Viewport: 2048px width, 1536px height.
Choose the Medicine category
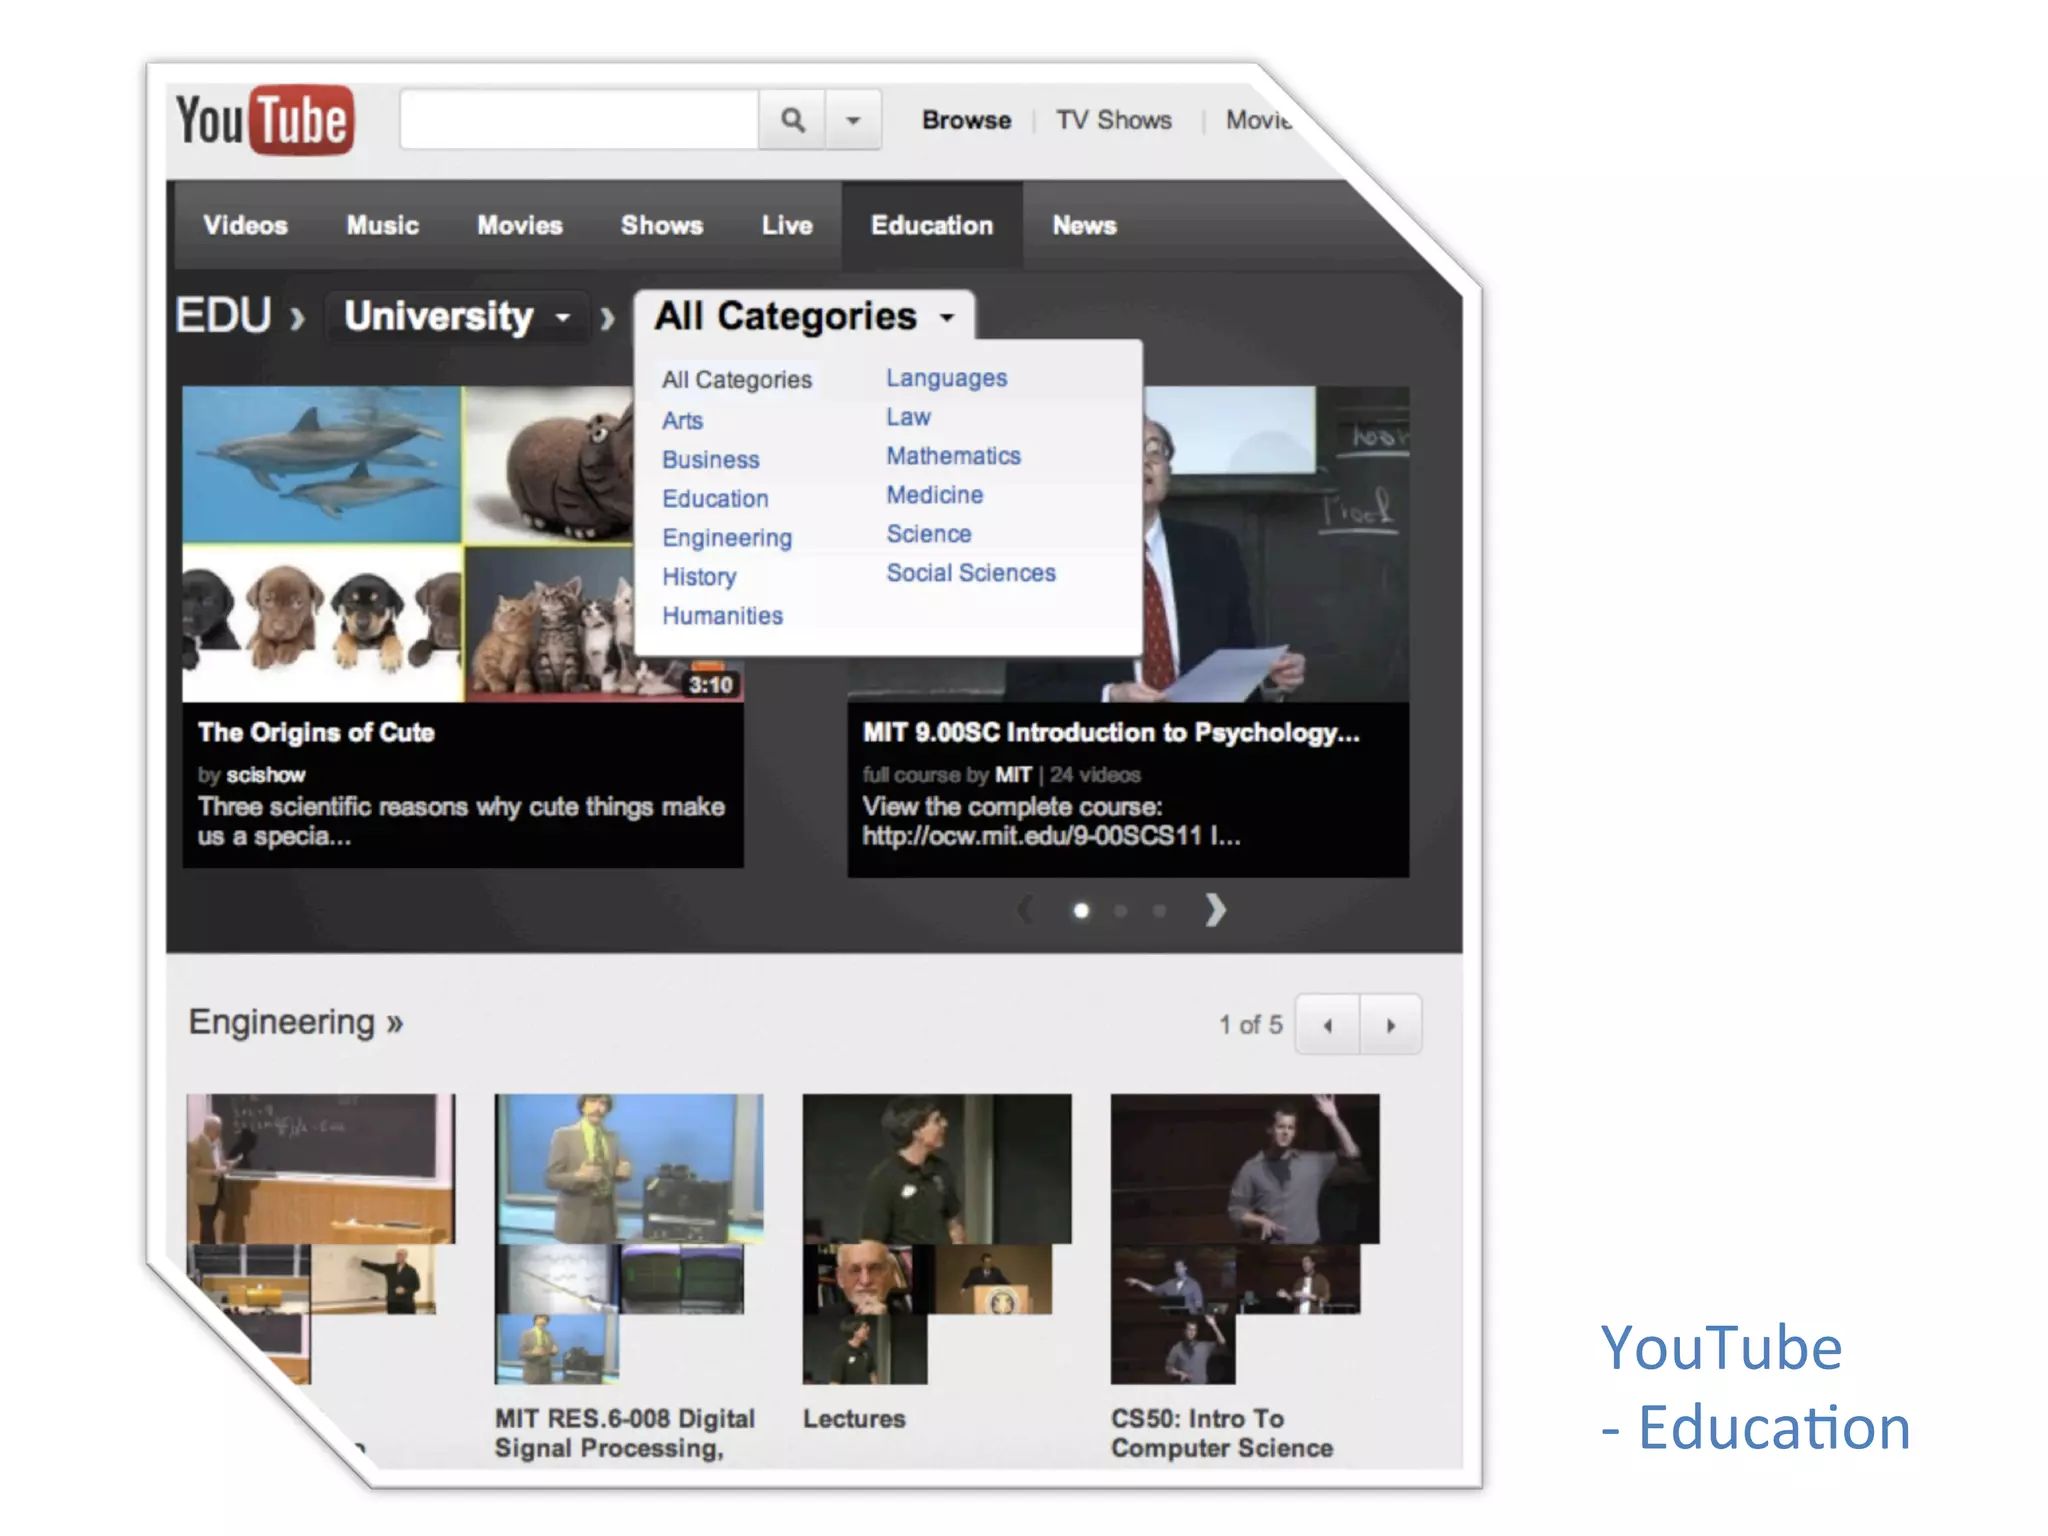(934, 495)
